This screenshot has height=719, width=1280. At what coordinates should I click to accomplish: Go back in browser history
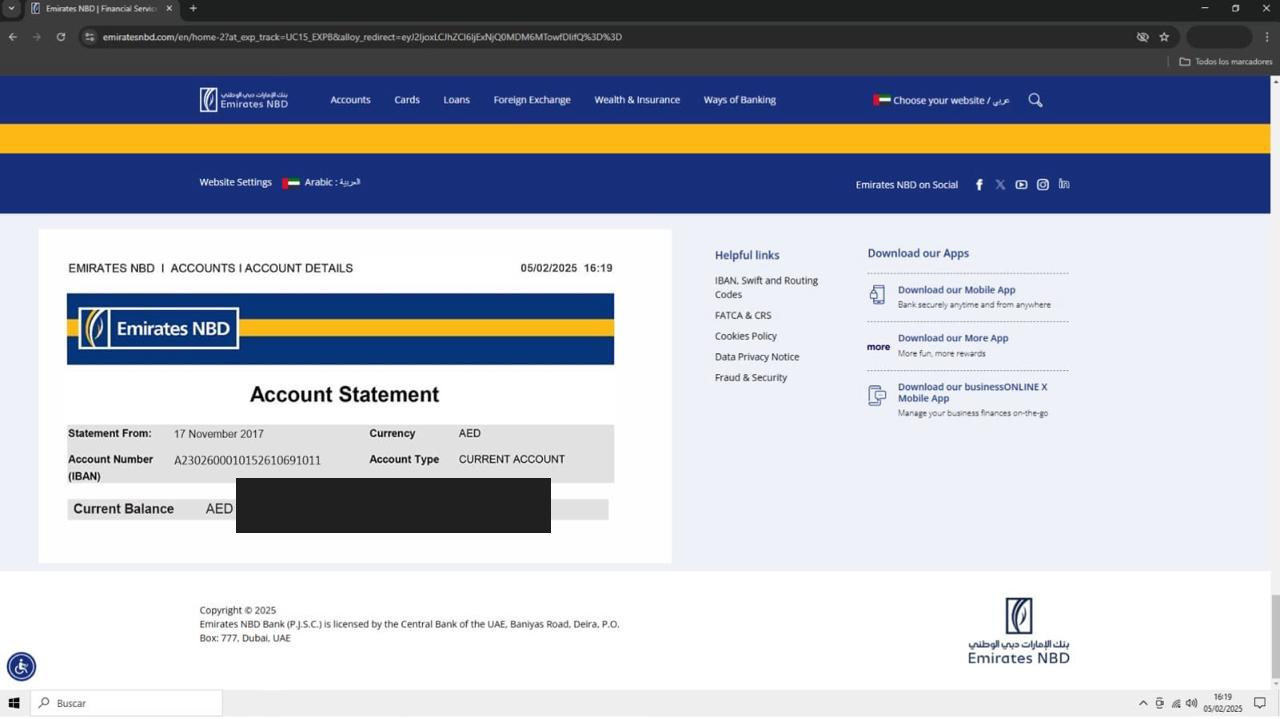click(x=13, y=37)
